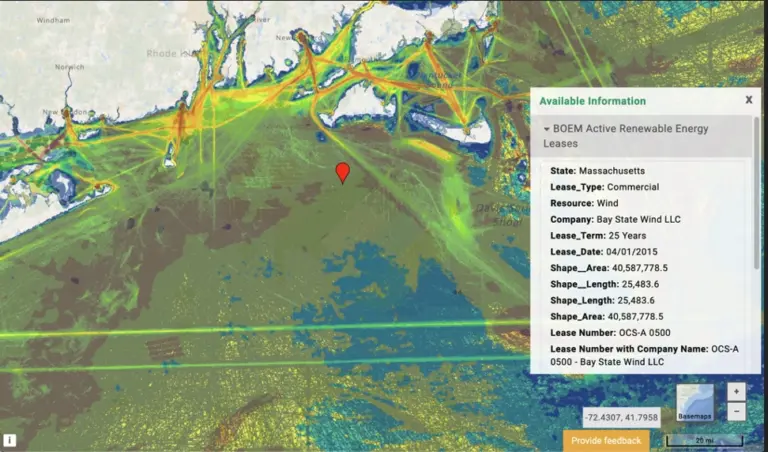Click the Provide feedback button
Image resolution: width=768 pixels, height=452 pixels.
click(x=606, y=441)
